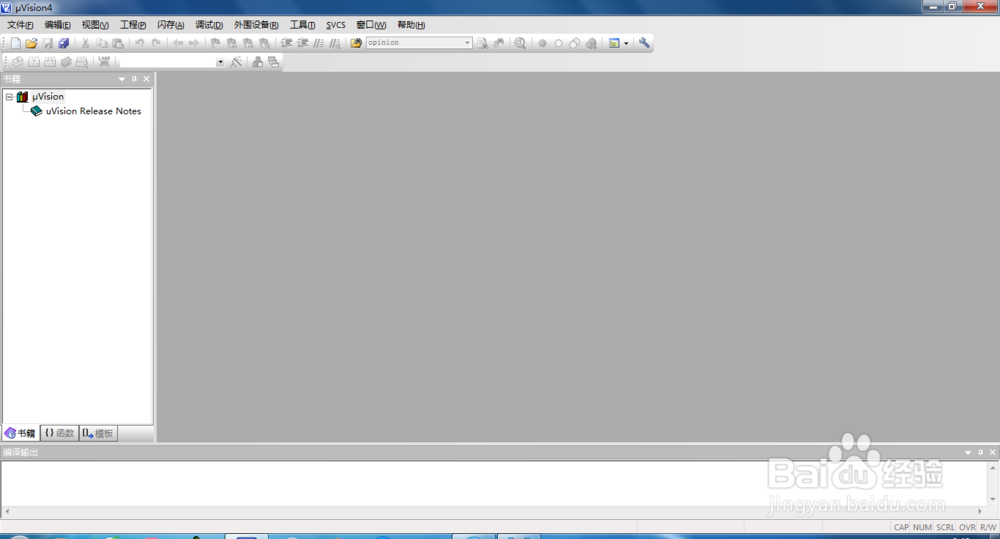Undo the last edit
Screen dimensions: 1000x539
tap(139, 43)
